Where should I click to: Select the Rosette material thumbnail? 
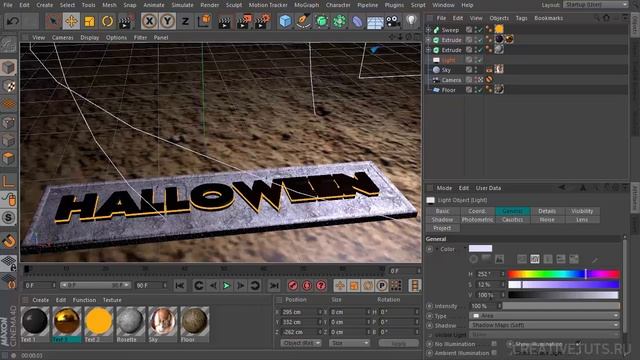(x=130, y=321)
